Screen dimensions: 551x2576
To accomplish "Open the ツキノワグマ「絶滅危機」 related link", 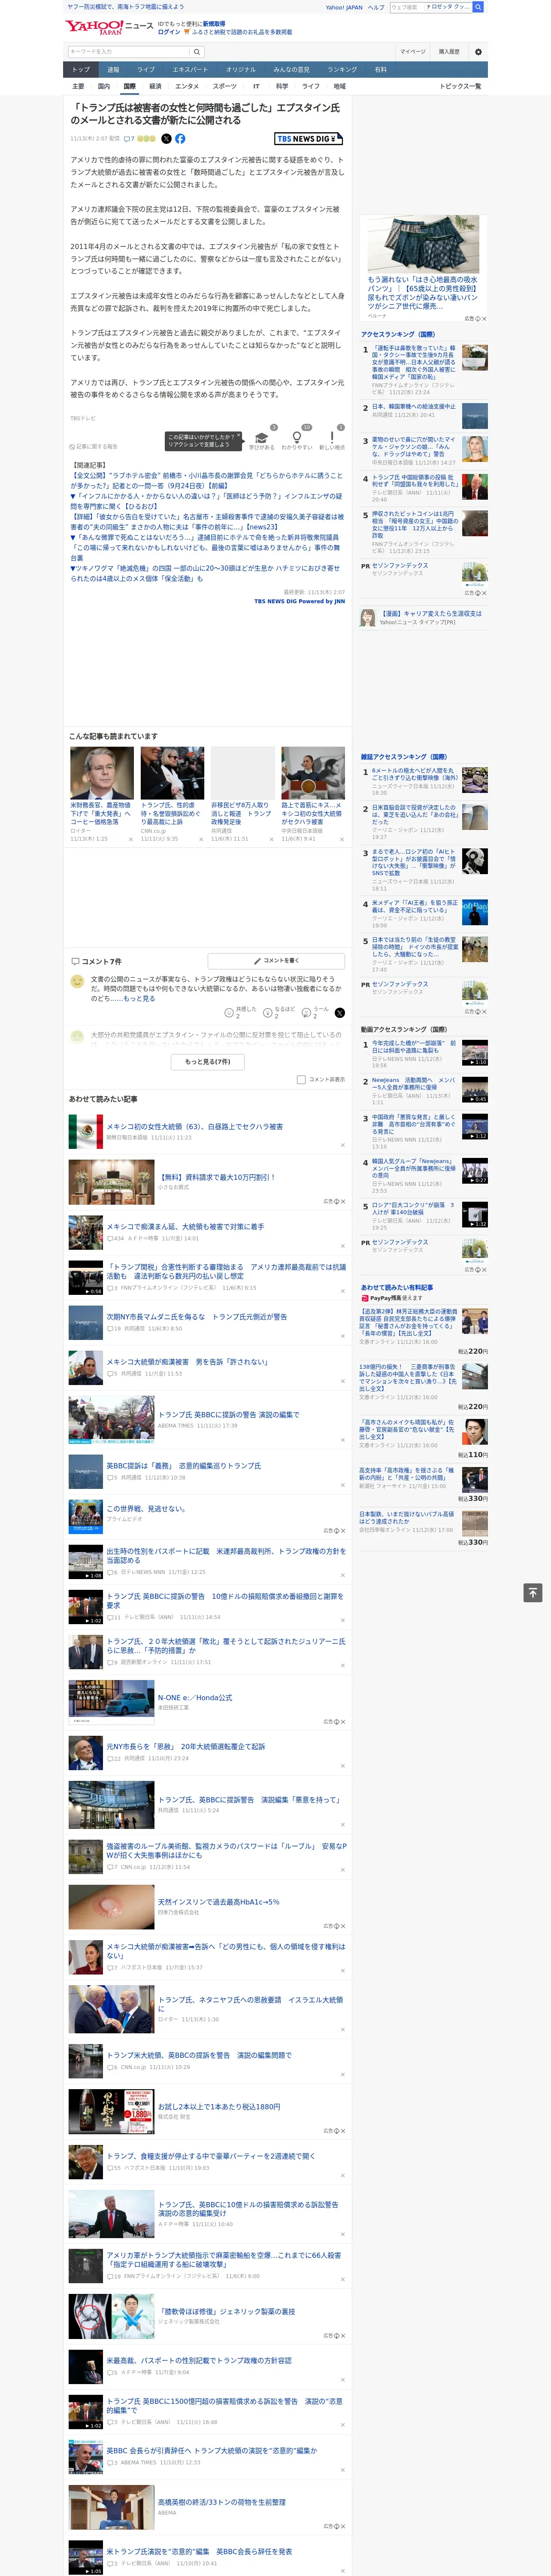I will [x=205, y=573].
